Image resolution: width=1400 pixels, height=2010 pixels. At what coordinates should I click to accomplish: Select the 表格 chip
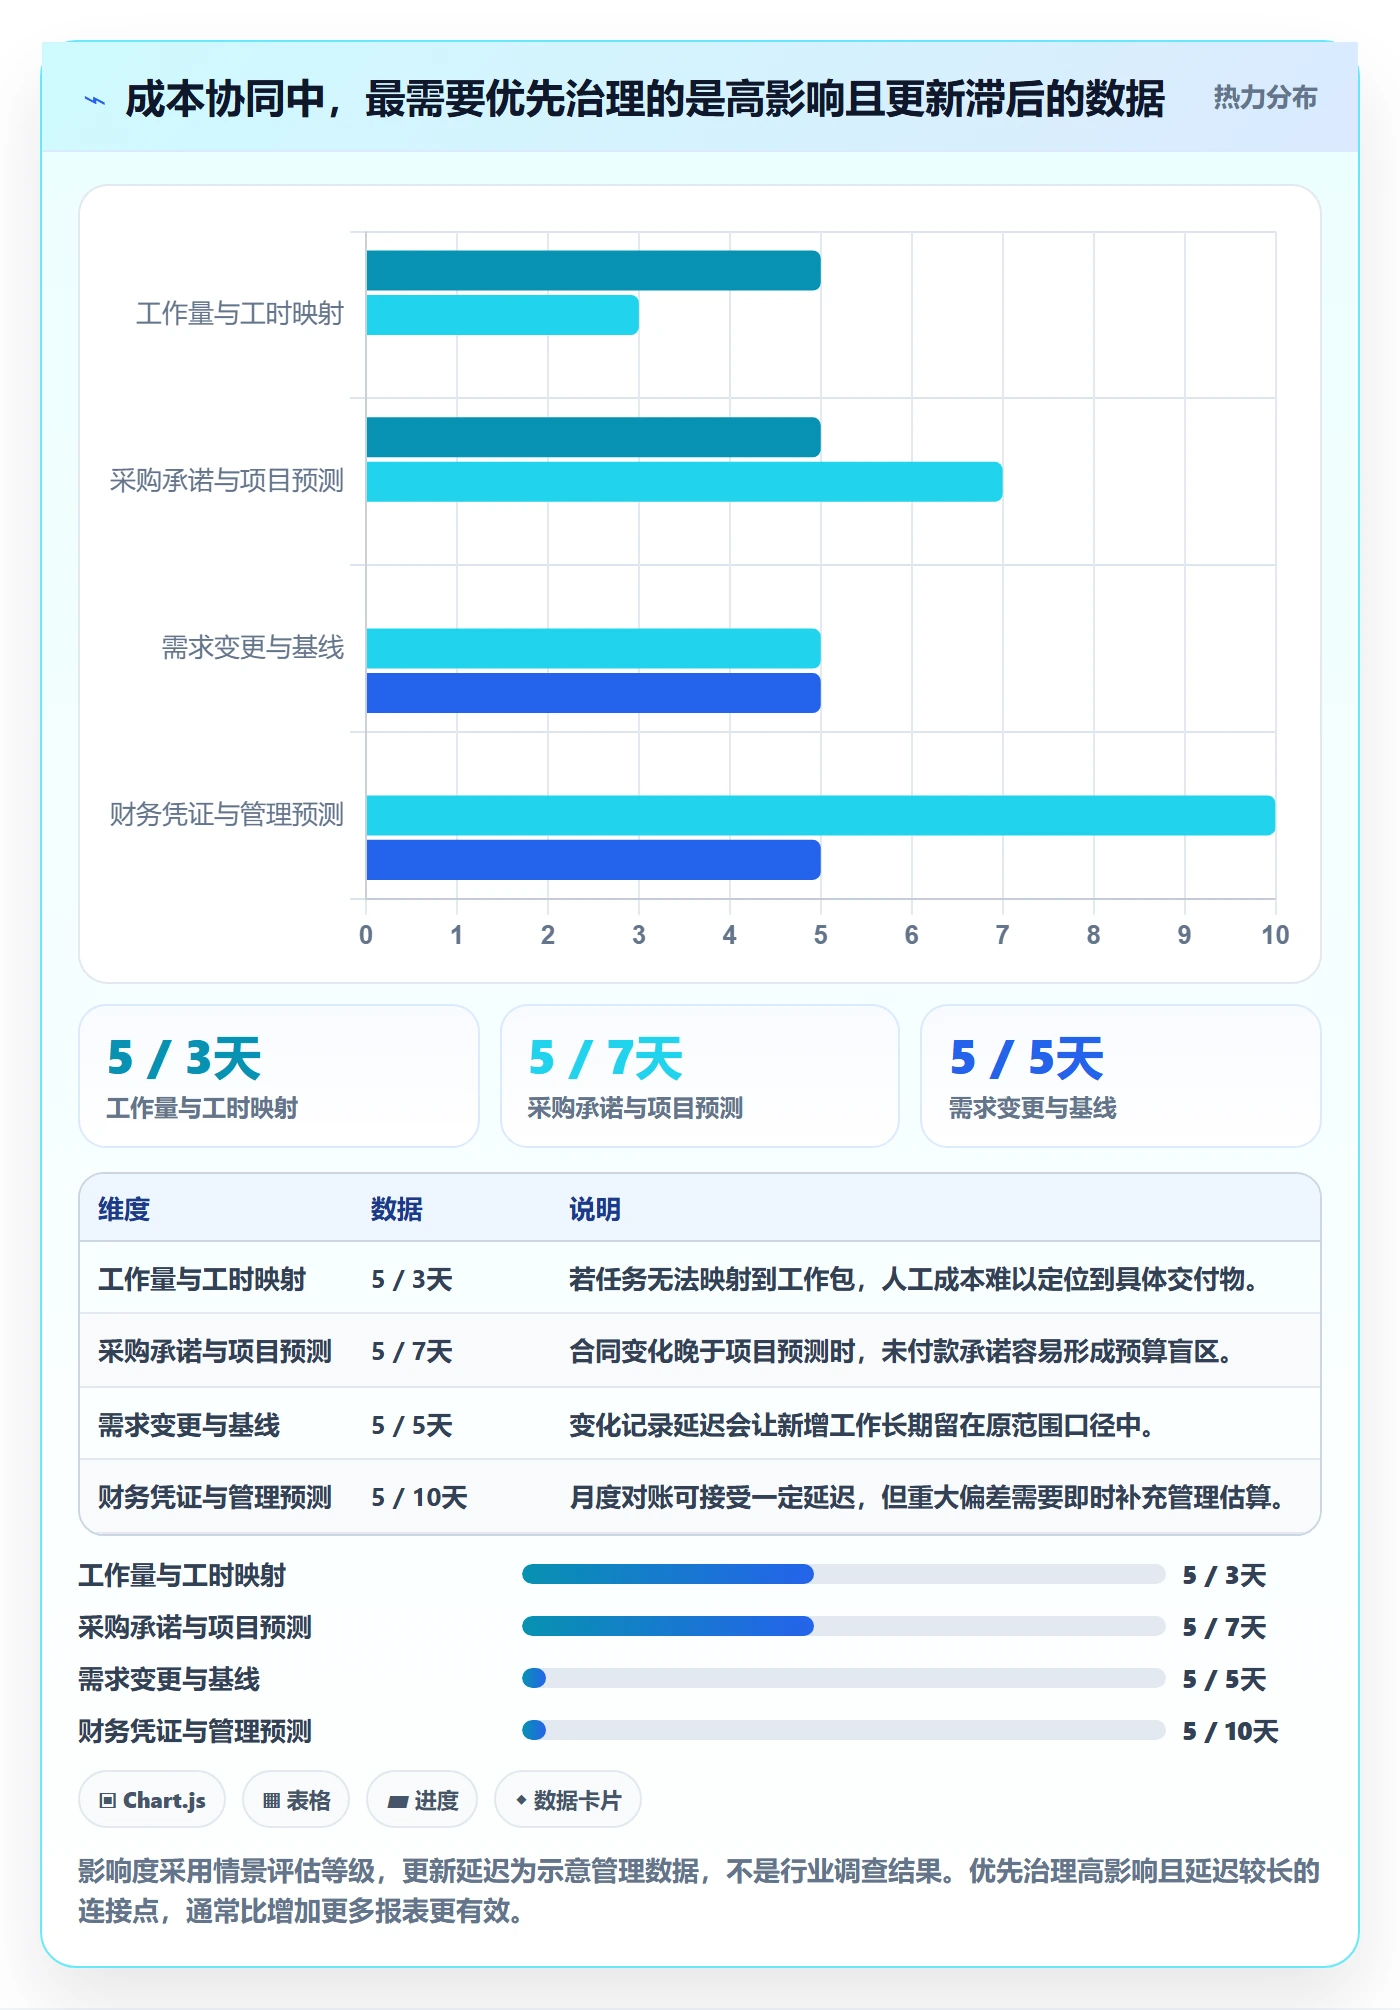click(296, 1800)
